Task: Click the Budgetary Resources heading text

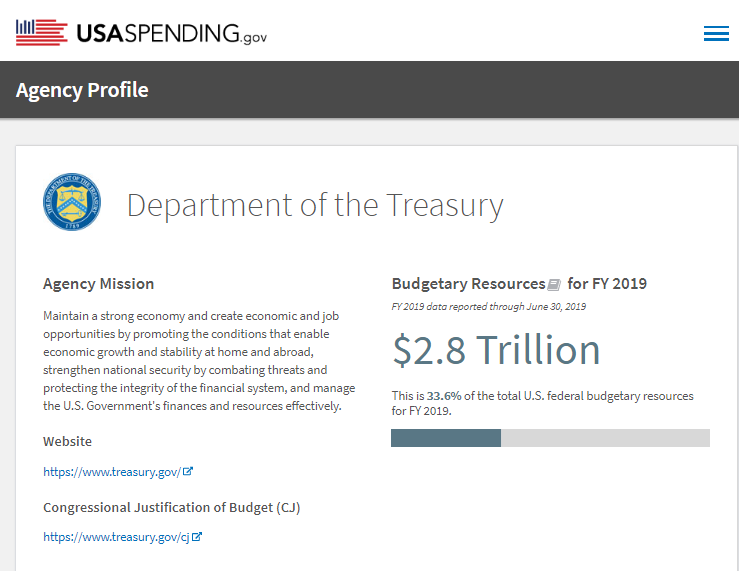Action: coord(468,284)
